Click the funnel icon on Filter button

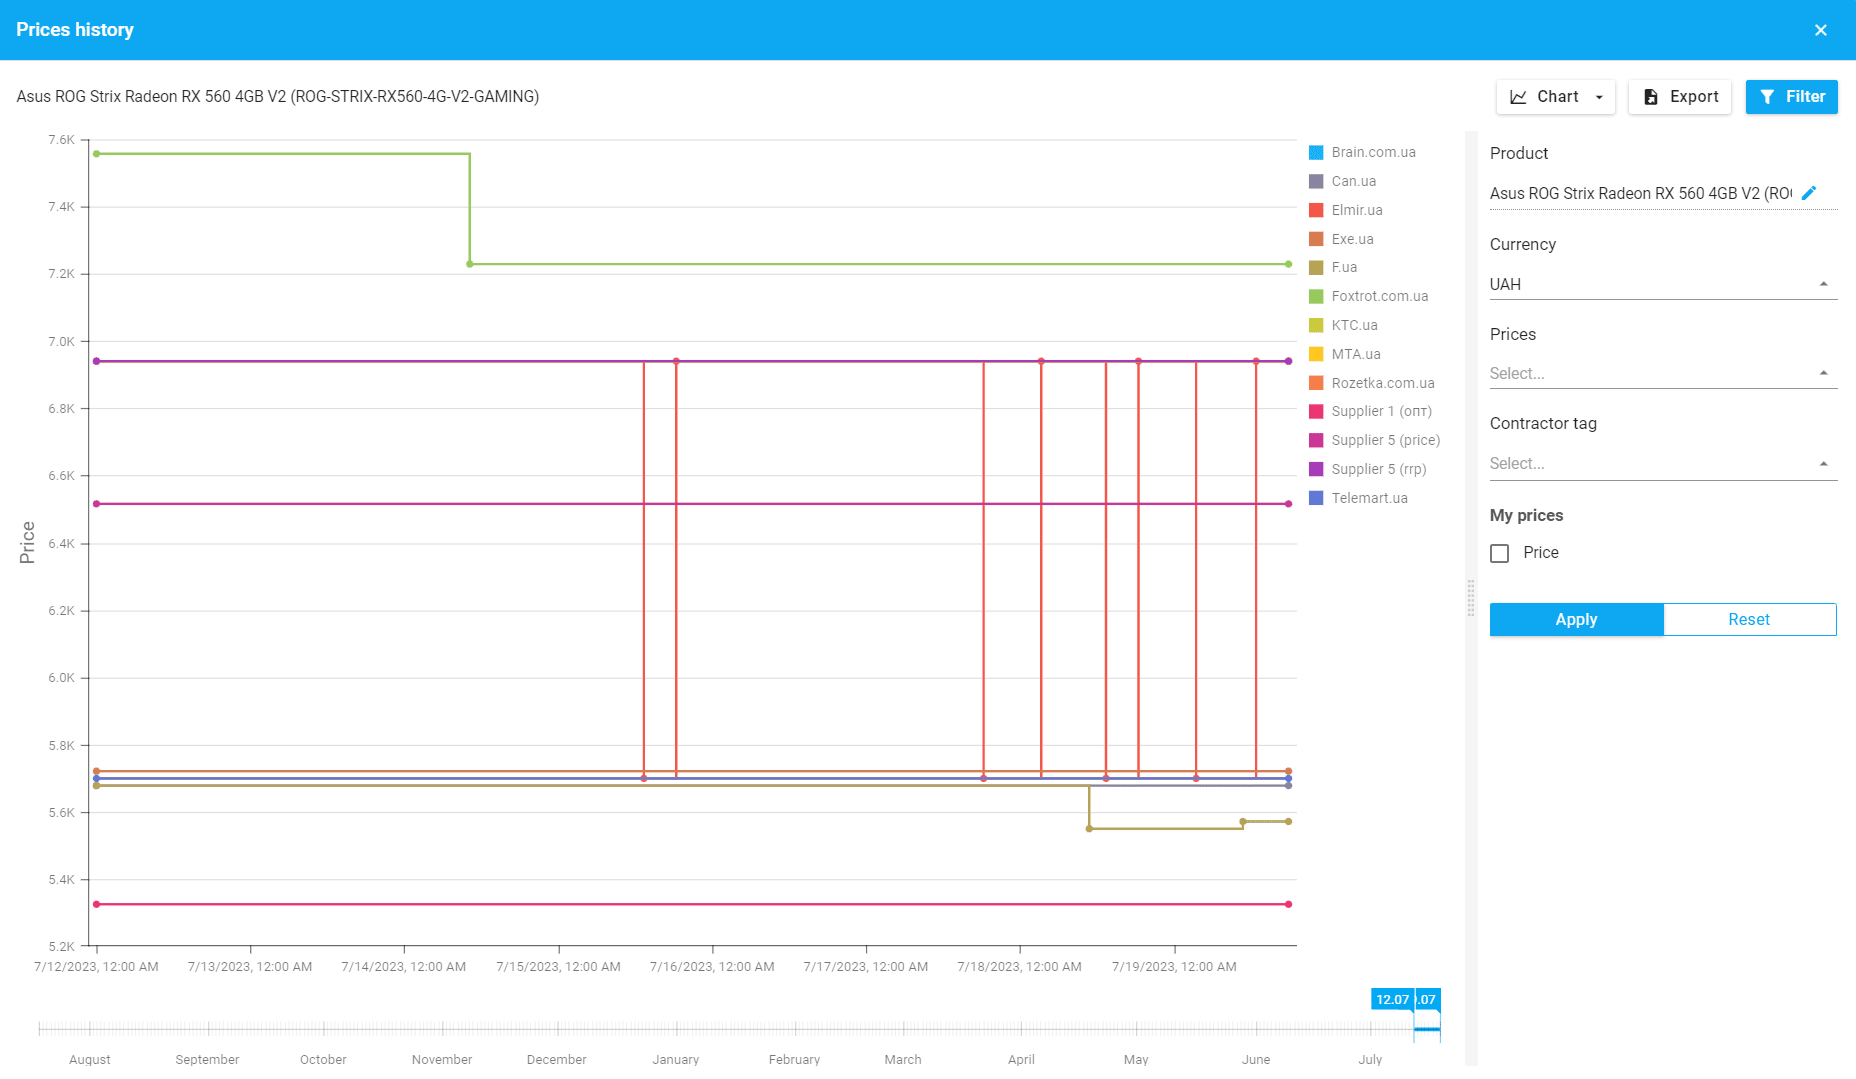tap(1767, 97)
